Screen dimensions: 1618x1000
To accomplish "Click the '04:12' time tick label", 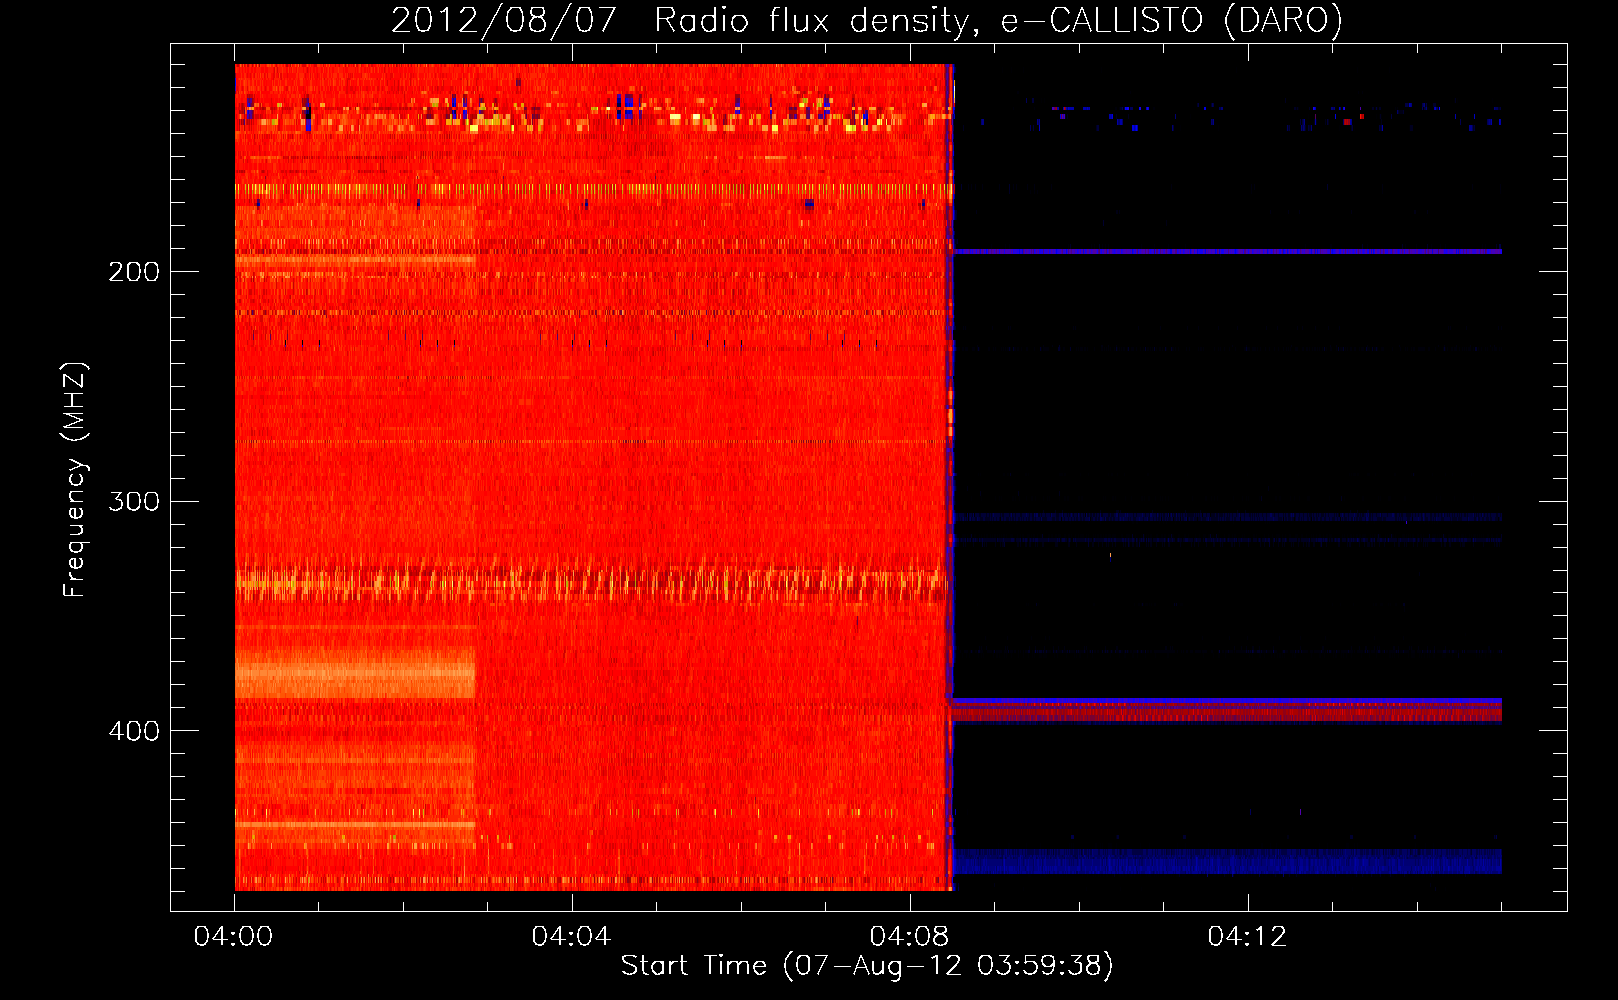I will 1247,937.
